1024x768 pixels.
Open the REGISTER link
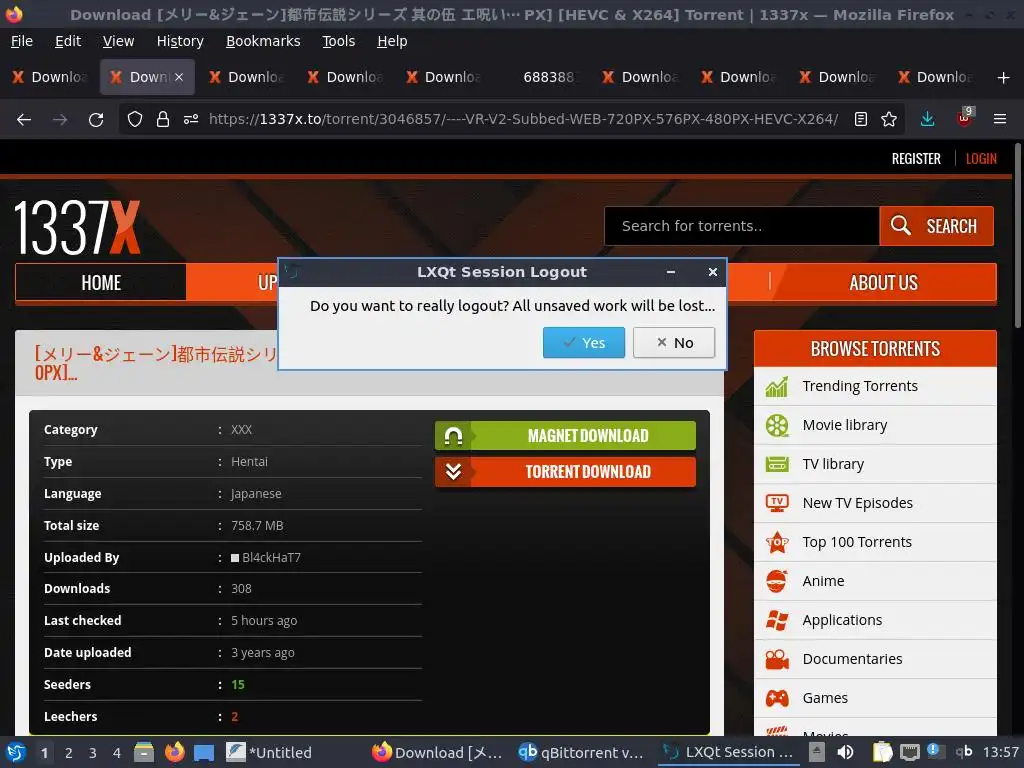916,159
